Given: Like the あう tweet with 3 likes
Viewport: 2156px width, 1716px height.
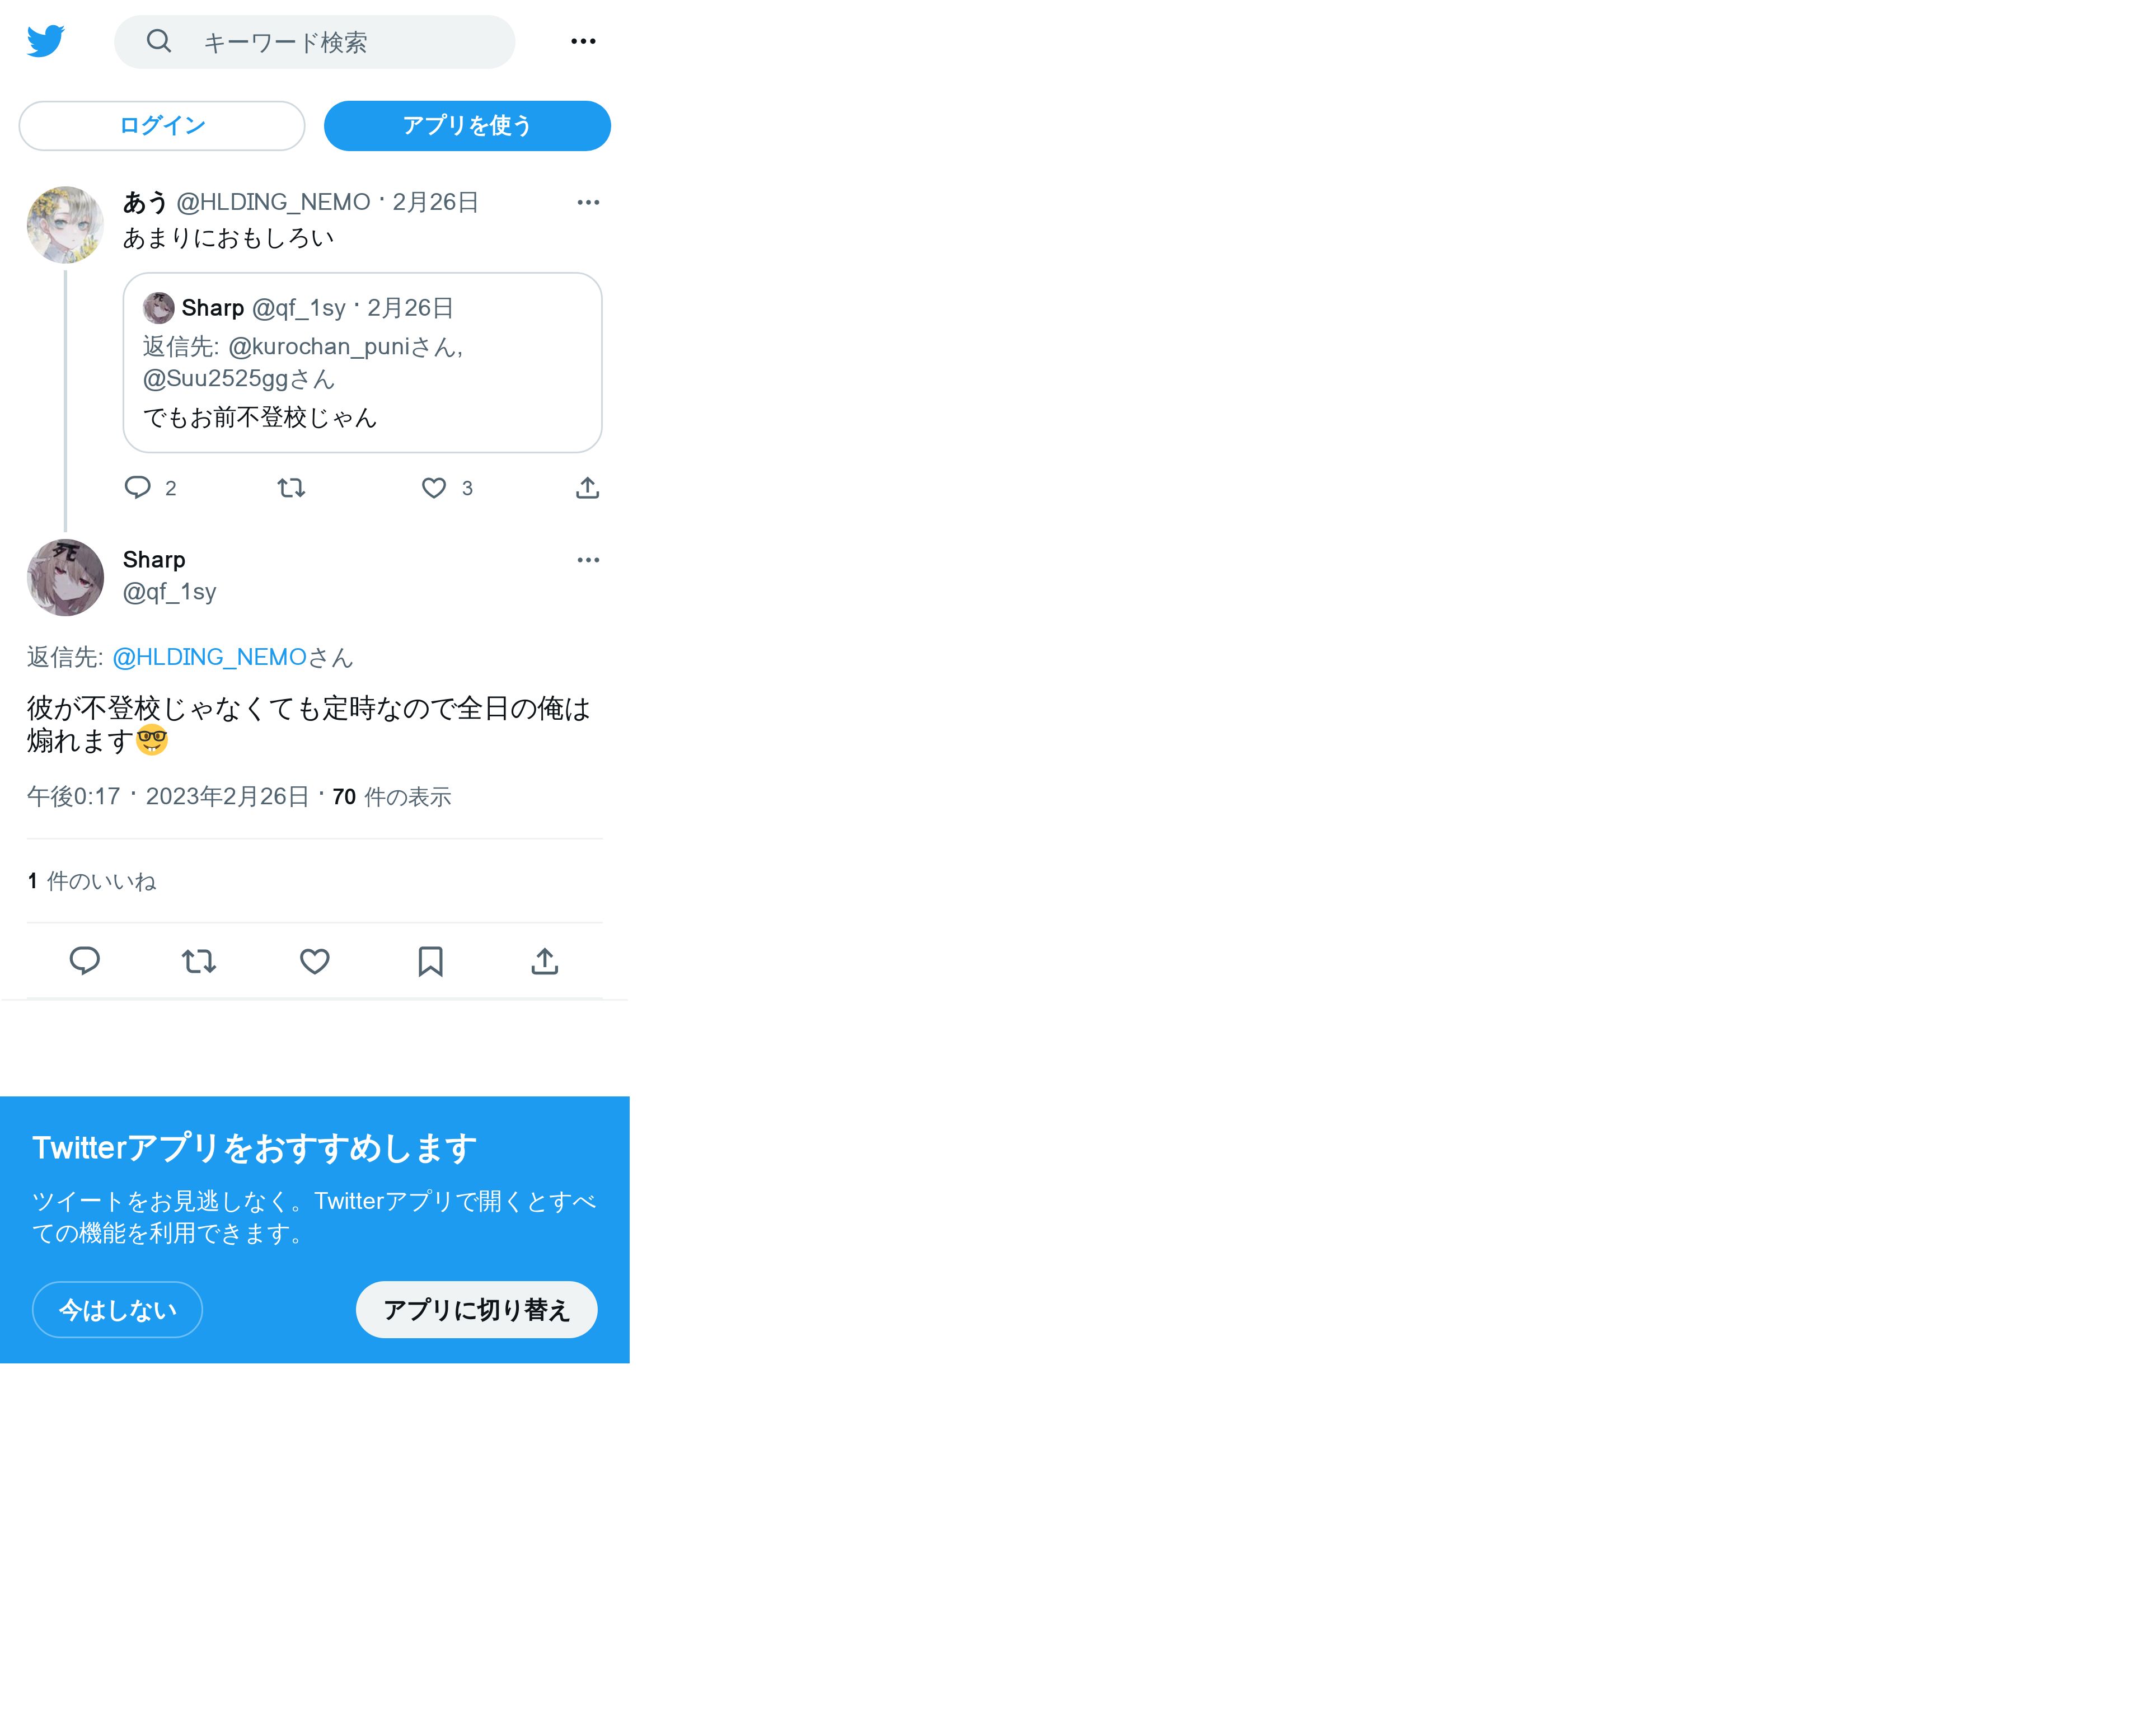Looking at the screenshot, I should pos(434,487).
